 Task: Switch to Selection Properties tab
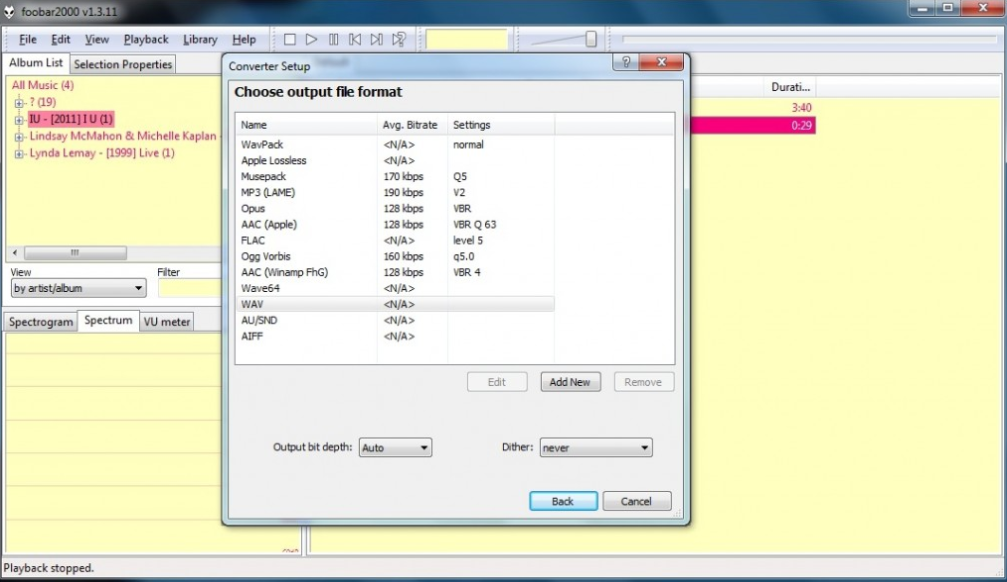pyautogui.click(x=123, y=64)
